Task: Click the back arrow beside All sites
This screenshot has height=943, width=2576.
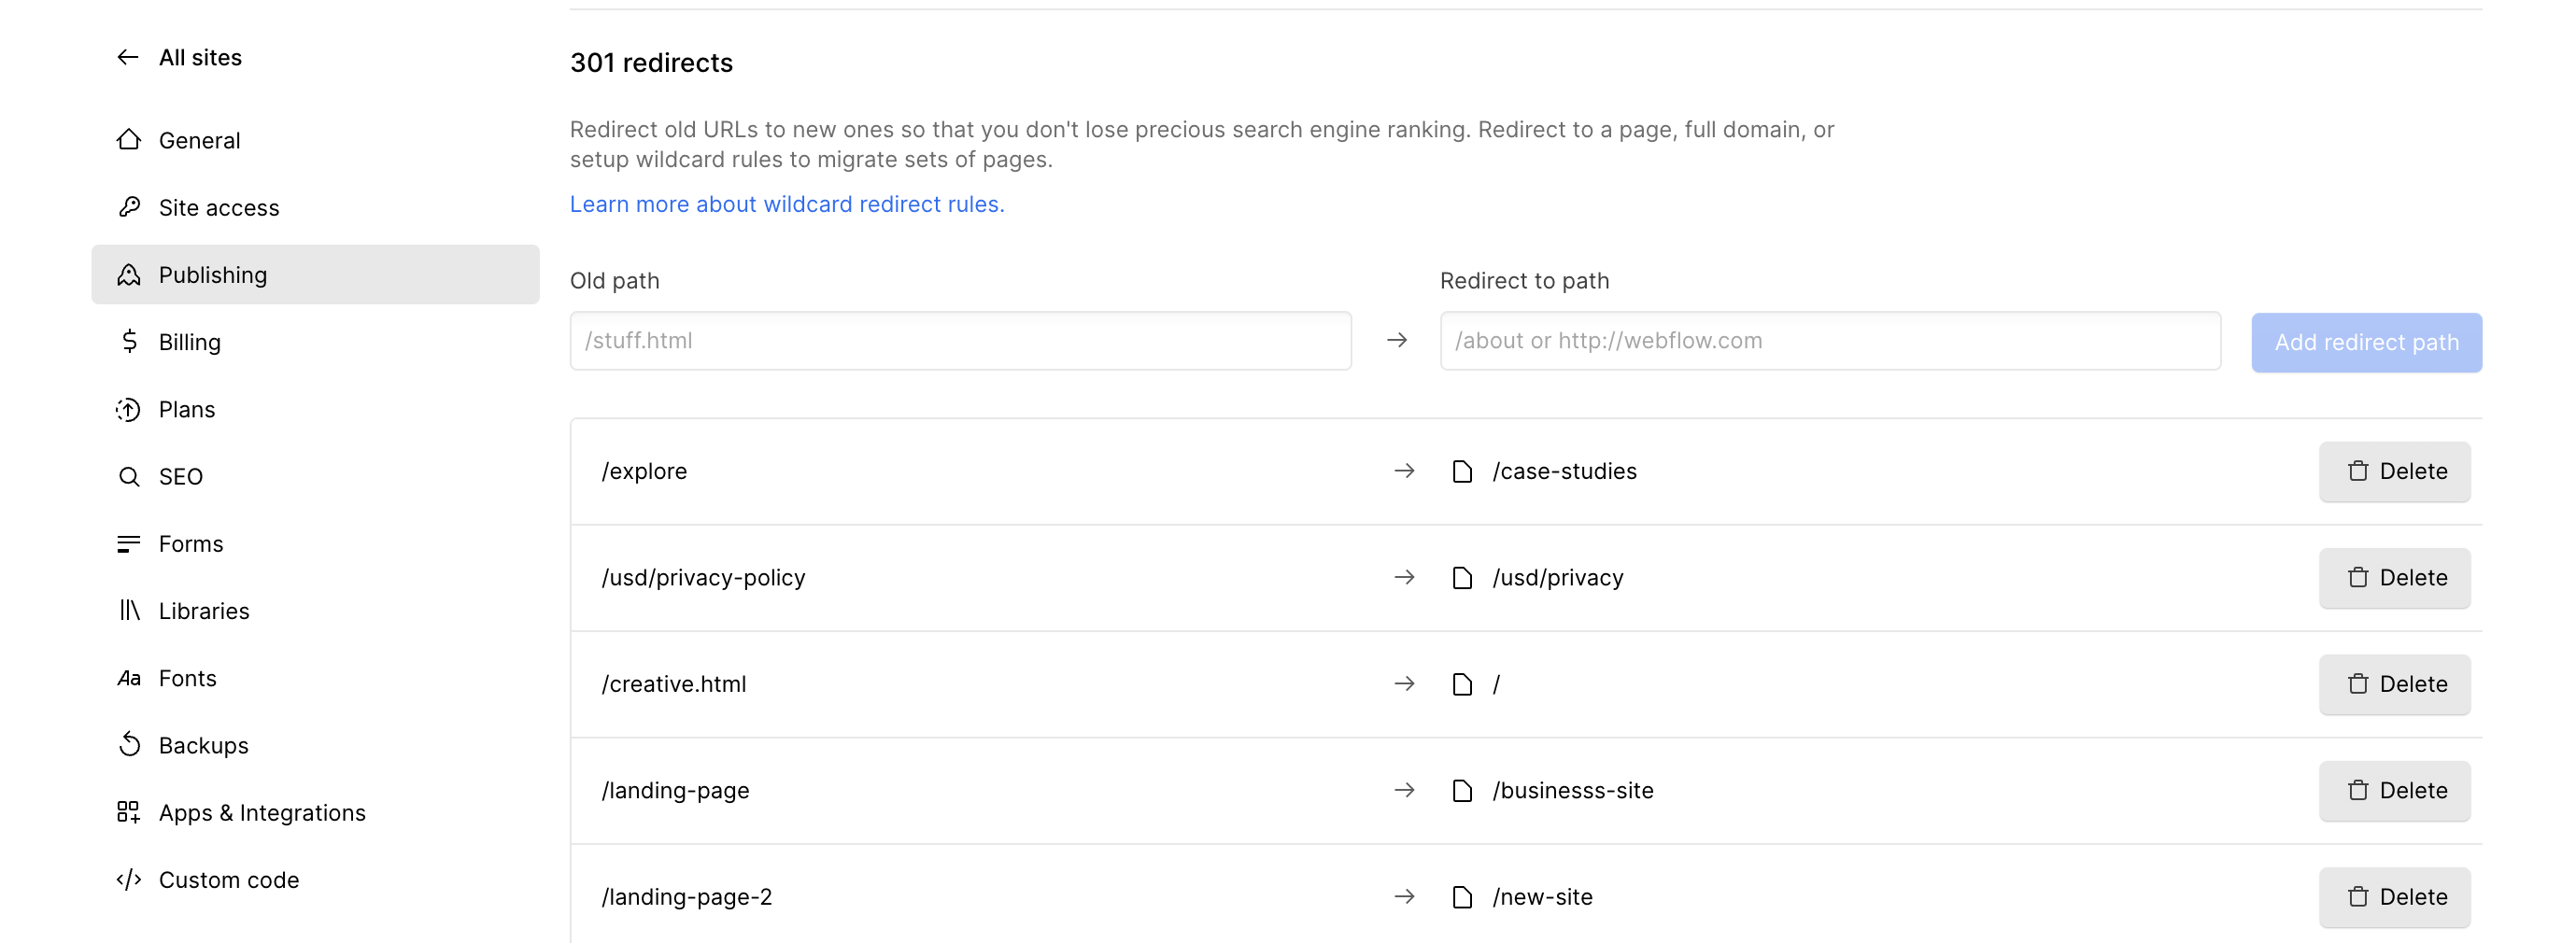Action: 128,57
